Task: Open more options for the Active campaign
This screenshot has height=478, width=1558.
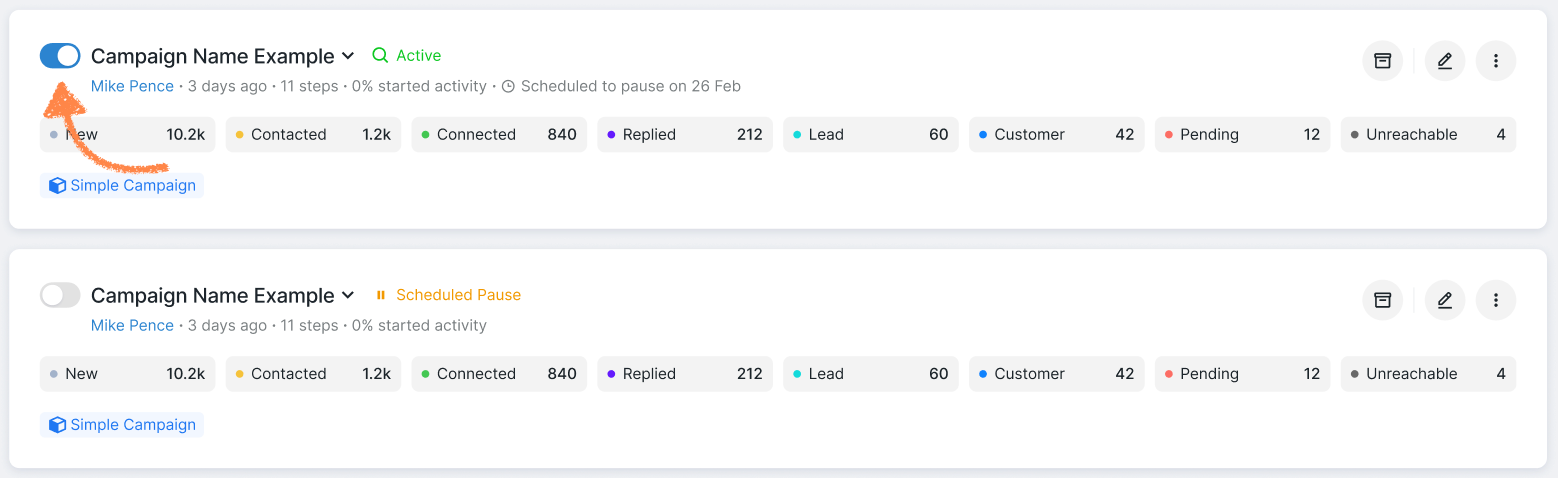Action: [x=1495, y=61]
